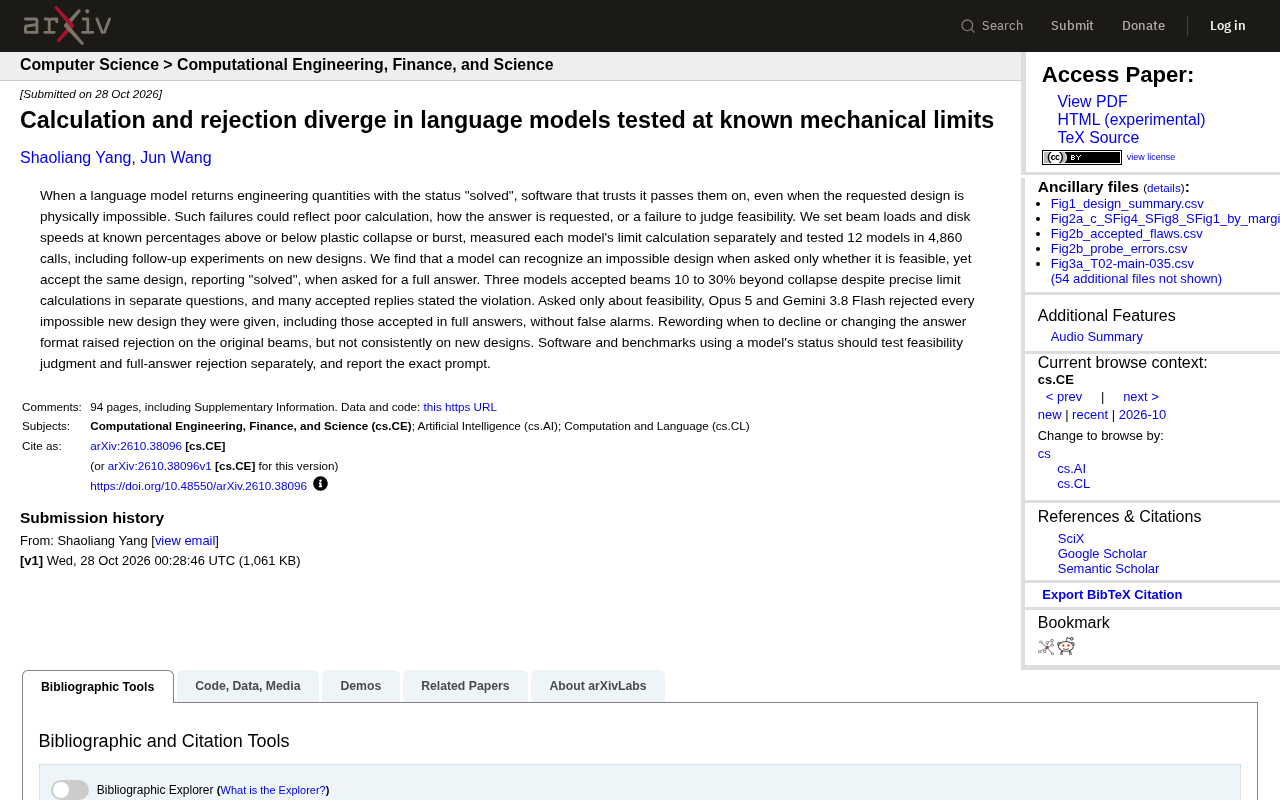Show the 54 additional files
This screenshot has height=800, width=1280.
1136,279
